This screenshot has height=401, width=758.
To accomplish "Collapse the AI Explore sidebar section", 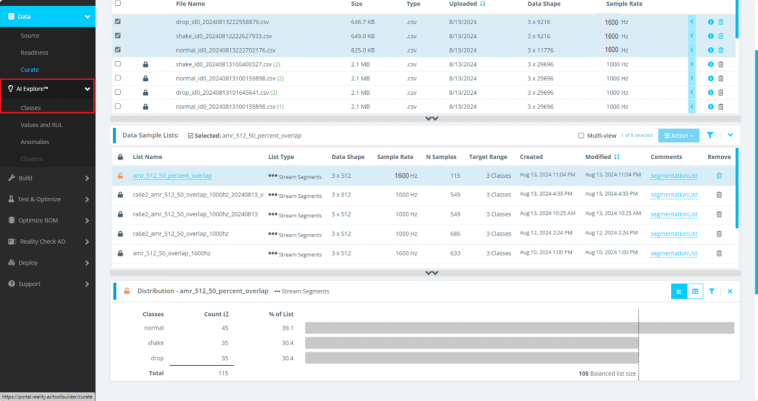I will click(x=87, y=89).
